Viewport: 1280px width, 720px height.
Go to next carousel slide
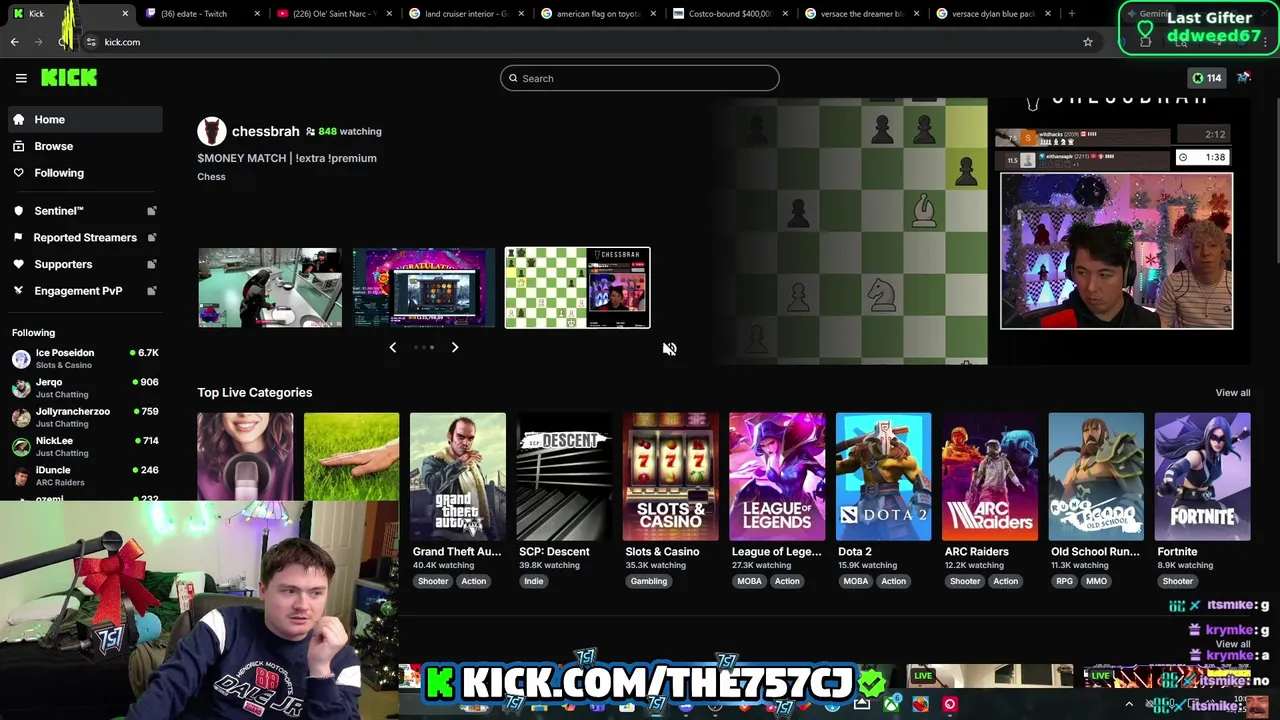454,347
